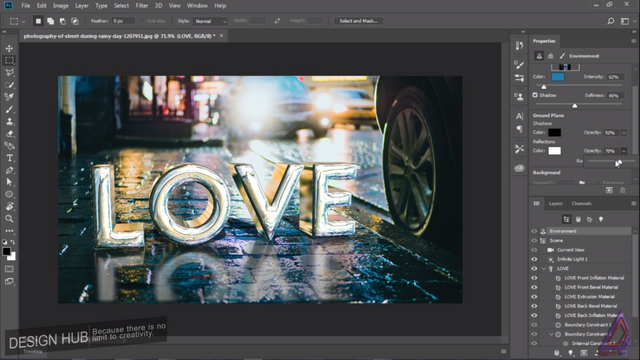Viewport: 640px width, 360px height.
Task: Hide the Infinite Light 1 layer
Action: point(534,259)
